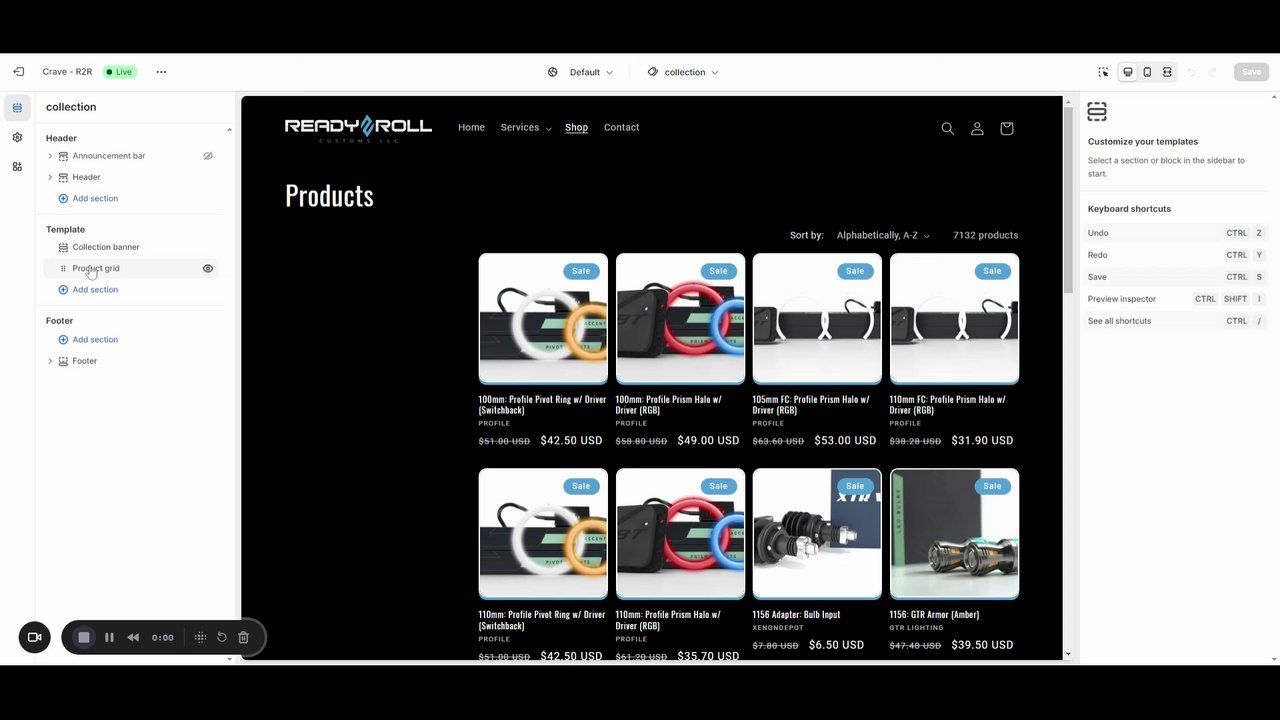The width and height of the screenshot is (1280, 720).
Task: Switch to mobile preview mode
Action: pyautogui.click(x=1147, y=72)
